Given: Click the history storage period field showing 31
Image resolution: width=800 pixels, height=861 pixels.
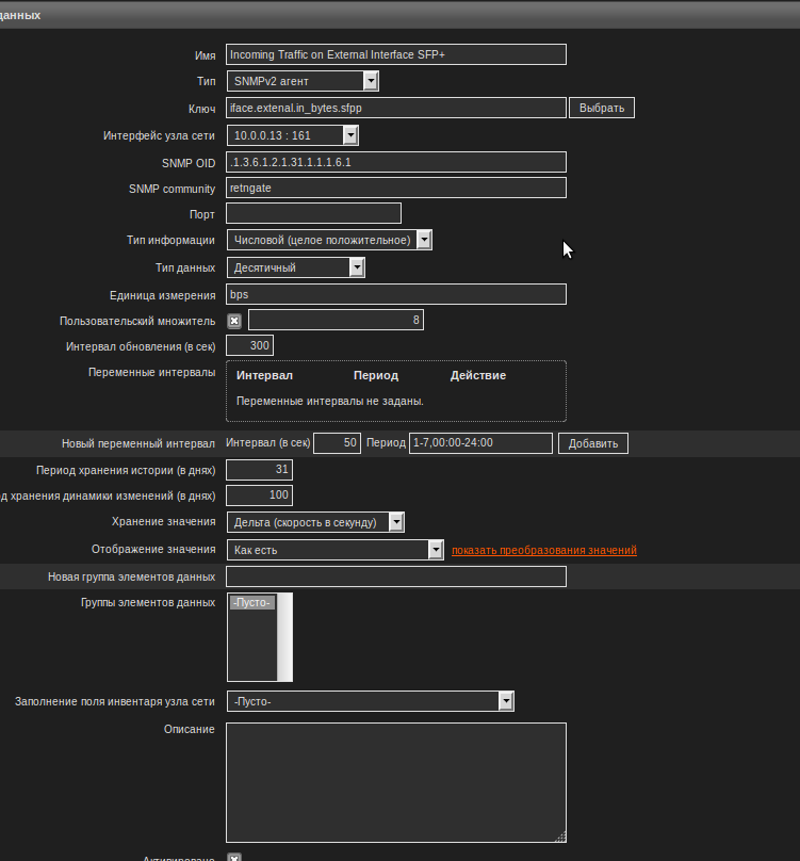Looking at the screenshot, I should coord(259,469).
